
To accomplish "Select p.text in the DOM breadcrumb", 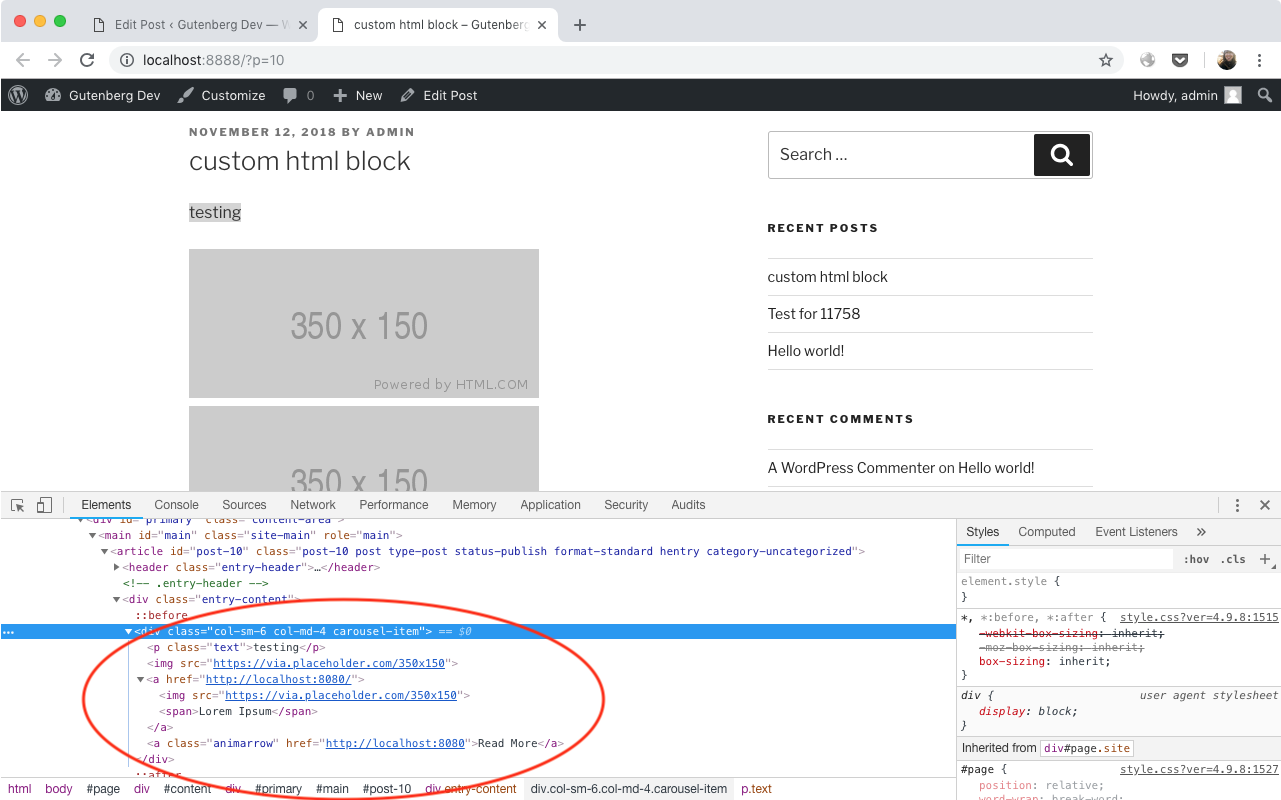I will tap(756, 789).
